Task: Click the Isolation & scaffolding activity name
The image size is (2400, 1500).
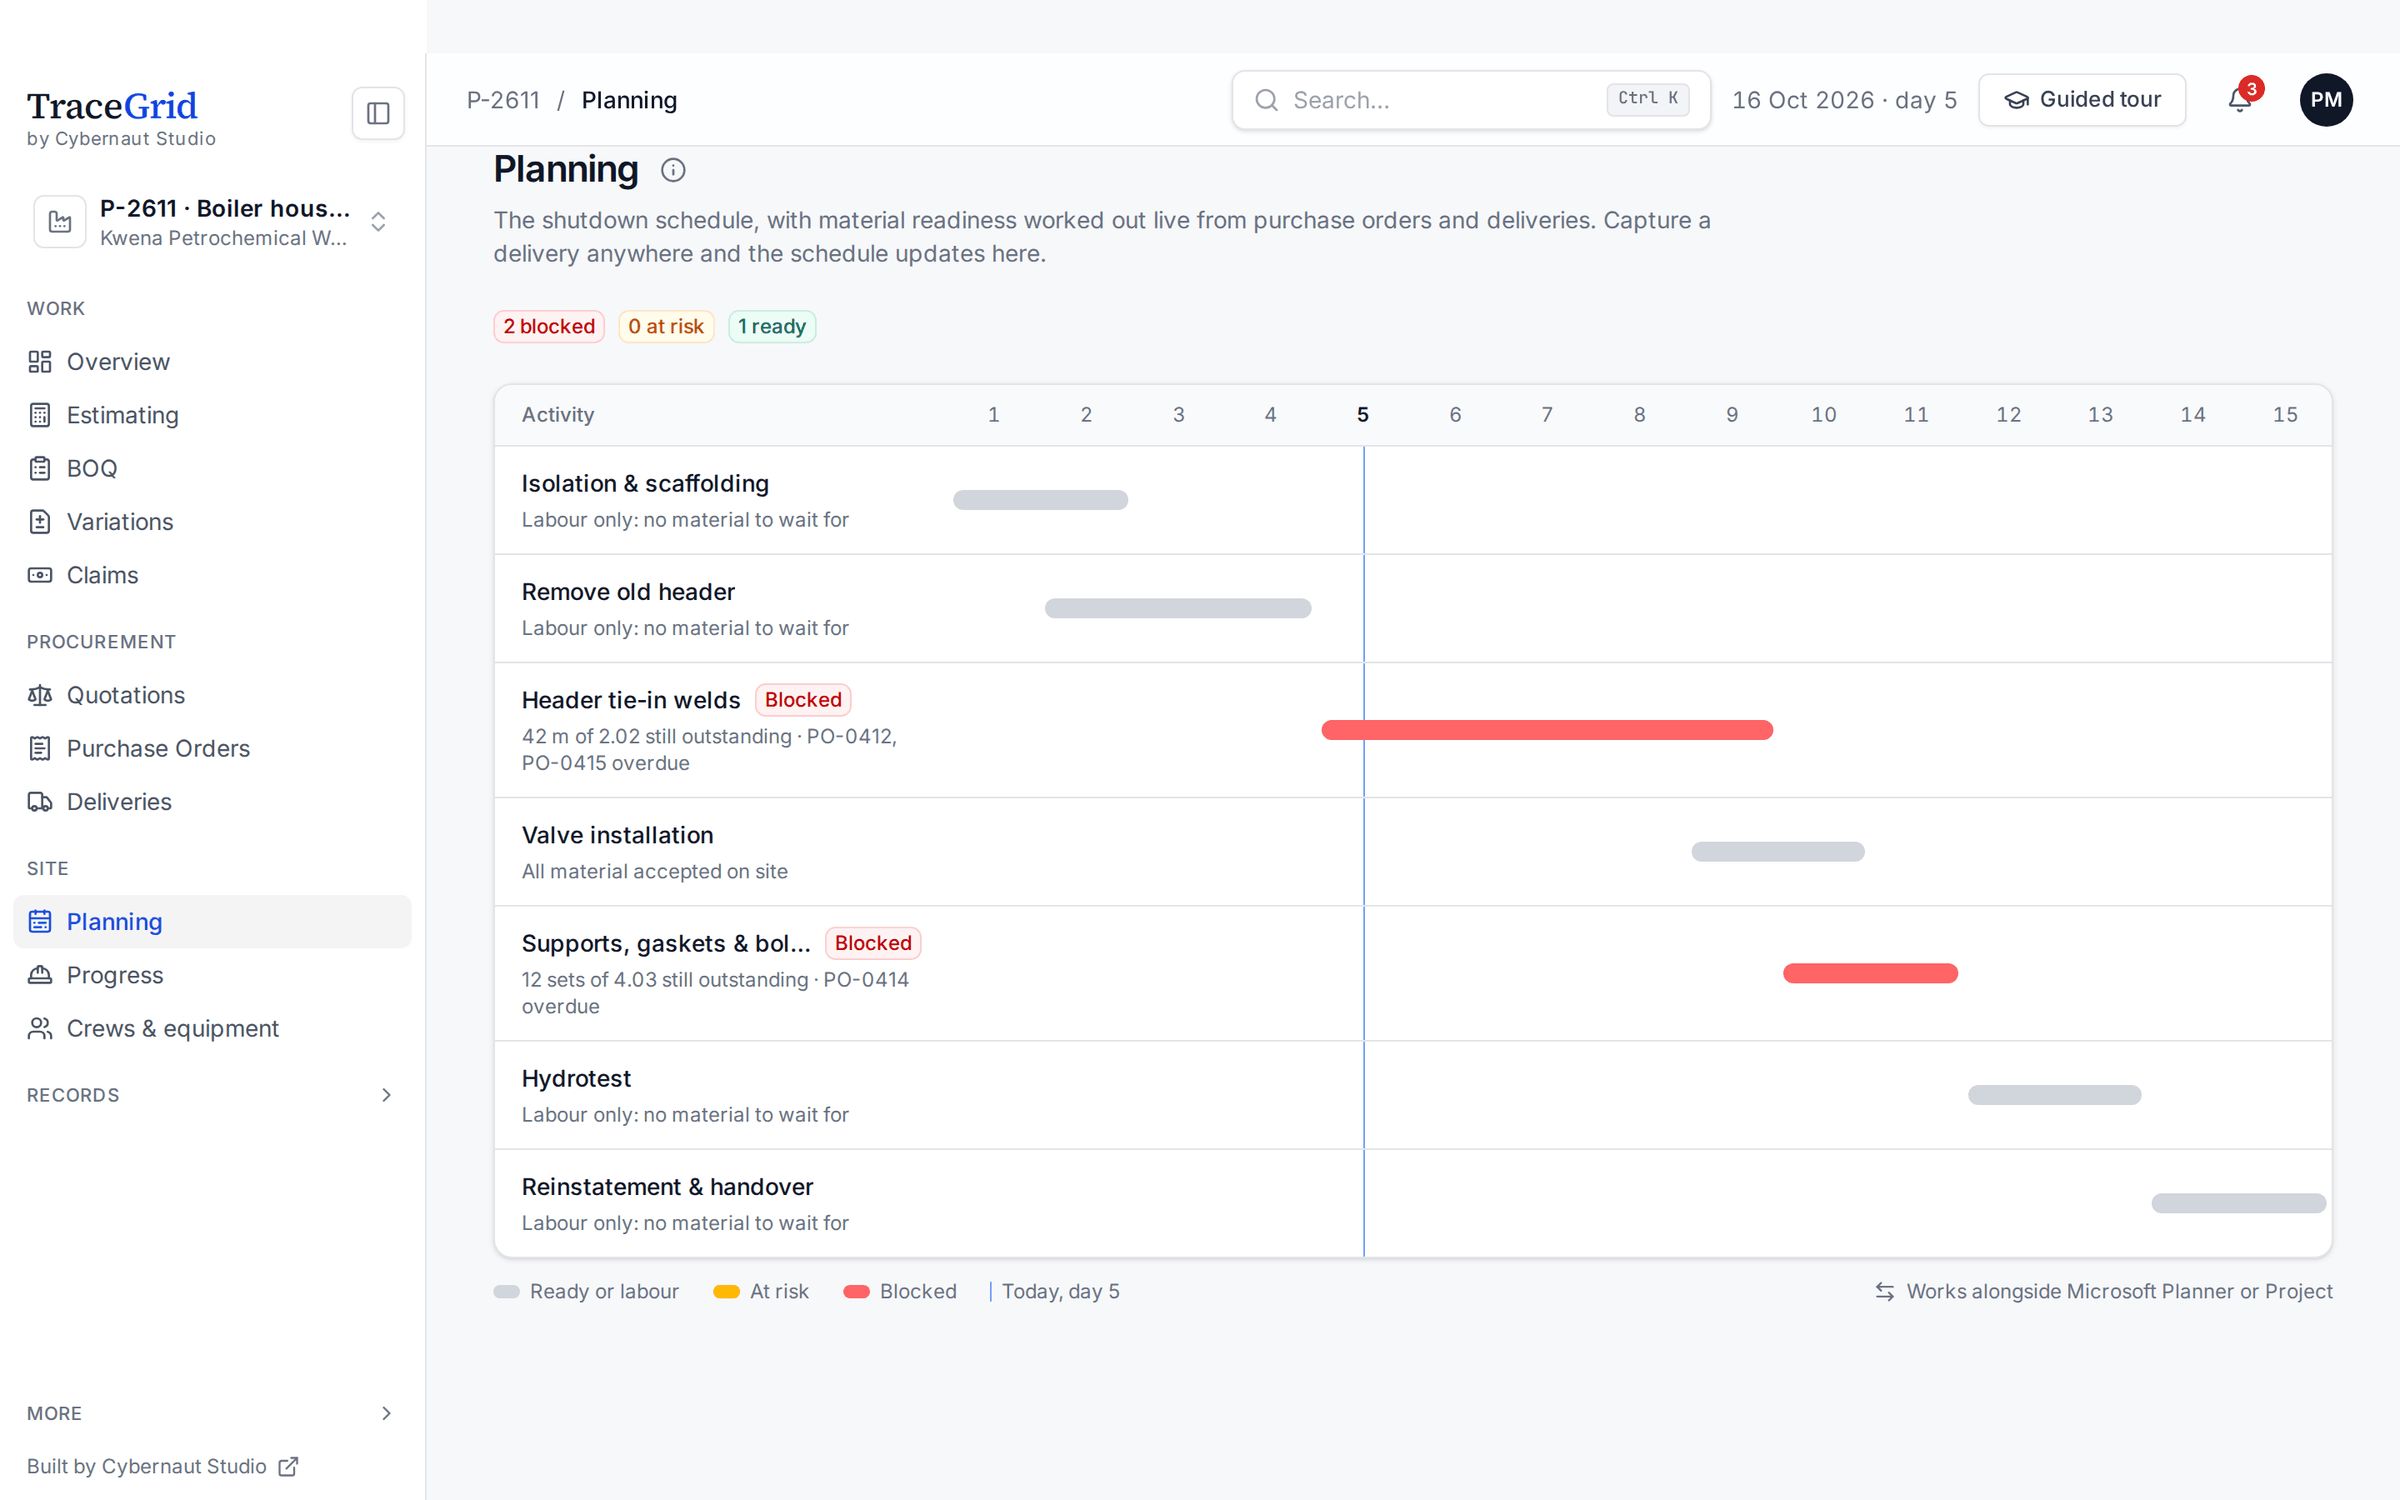Action: [645, 484]
